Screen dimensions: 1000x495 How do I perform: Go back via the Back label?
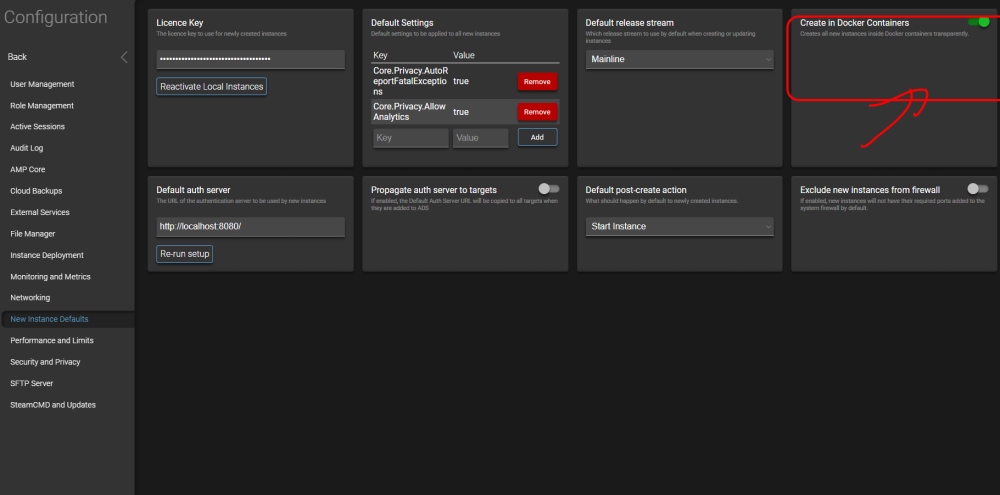point(17,57)
